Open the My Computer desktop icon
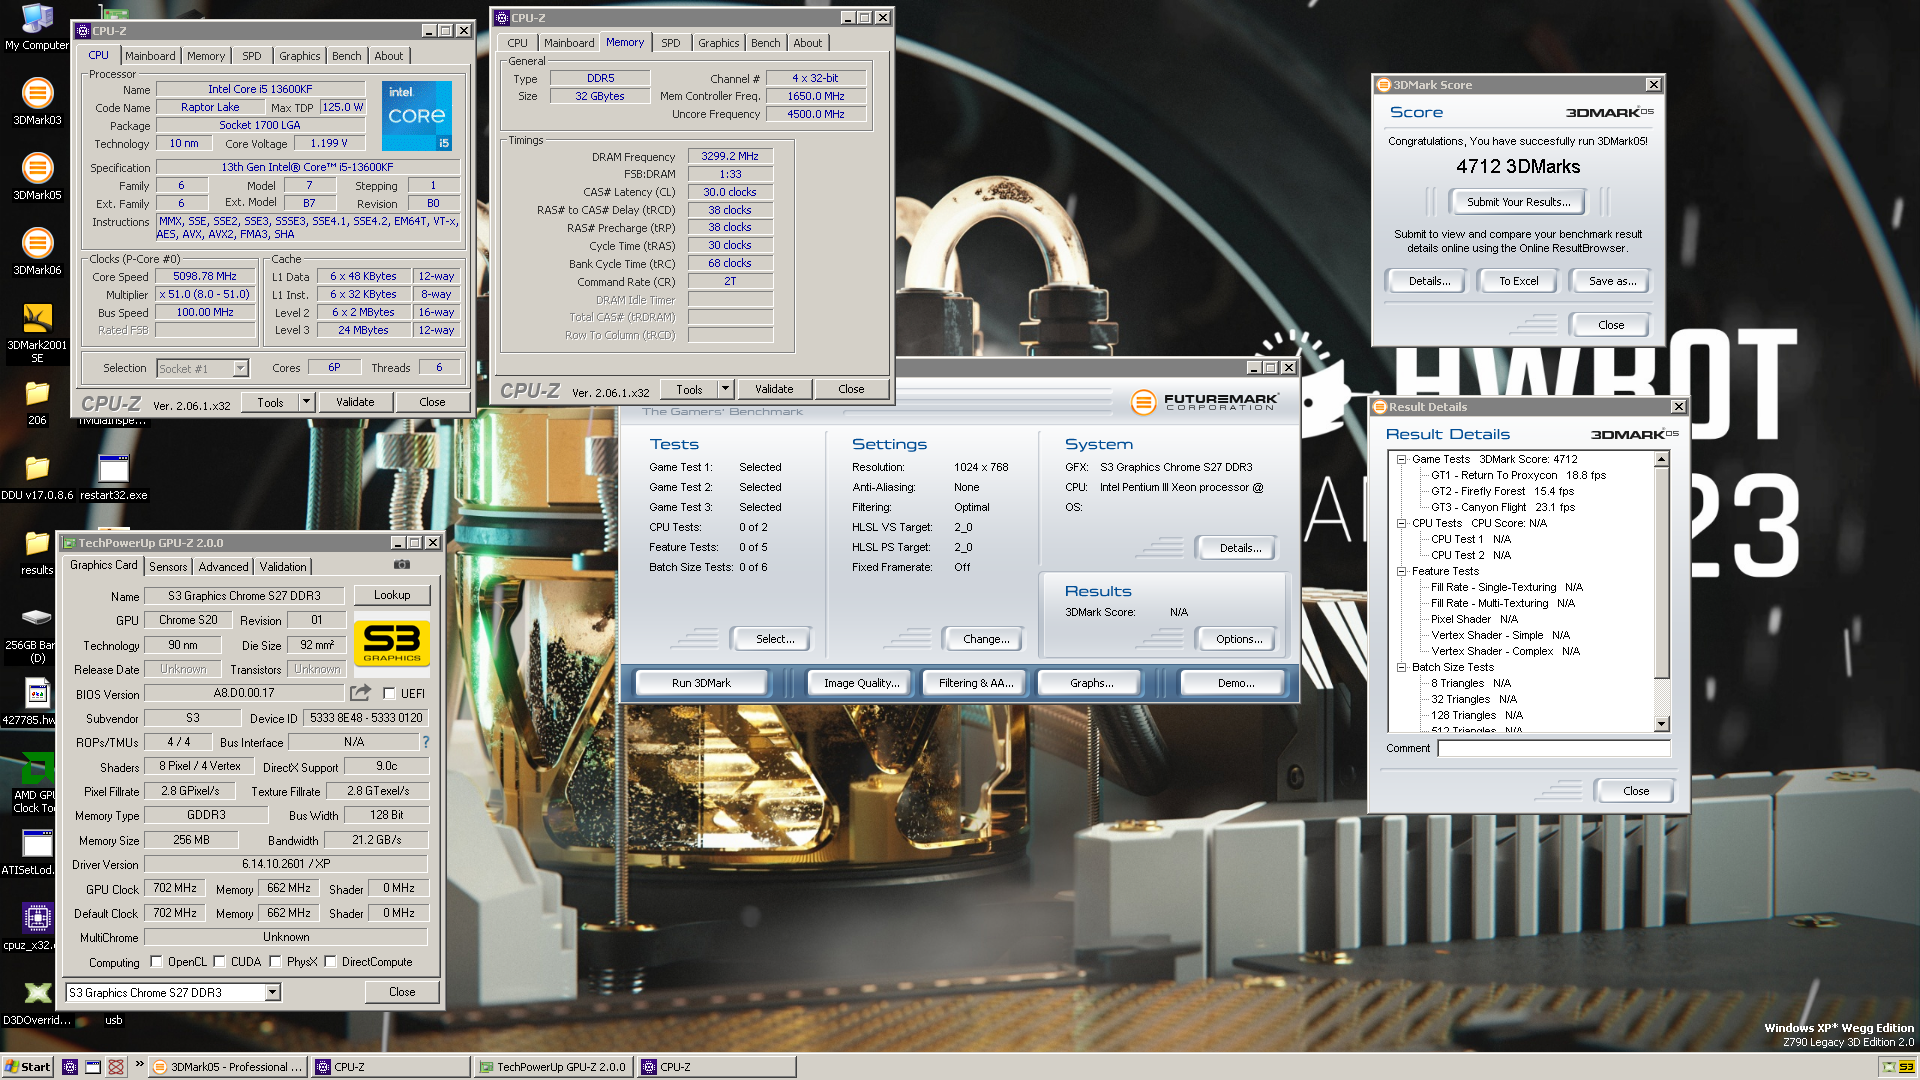This screenshot has width=1920, height=1080. coord(37,27)
